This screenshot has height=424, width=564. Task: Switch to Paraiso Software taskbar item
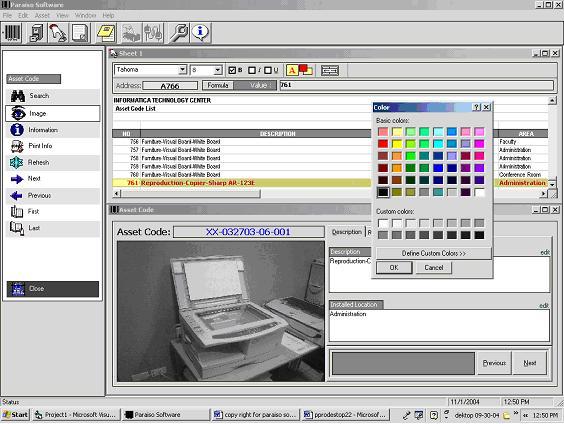(165, 415)
